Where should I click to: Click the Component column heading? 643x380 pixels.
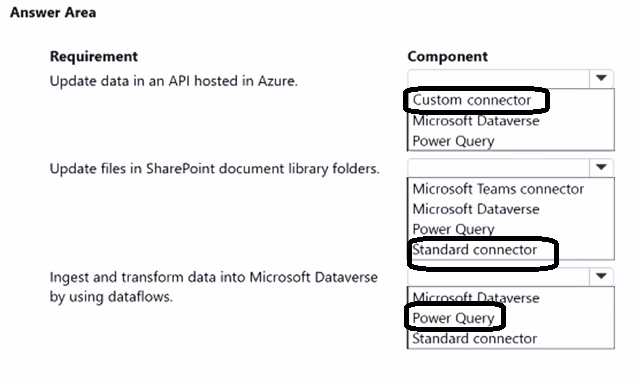point(447,56)
